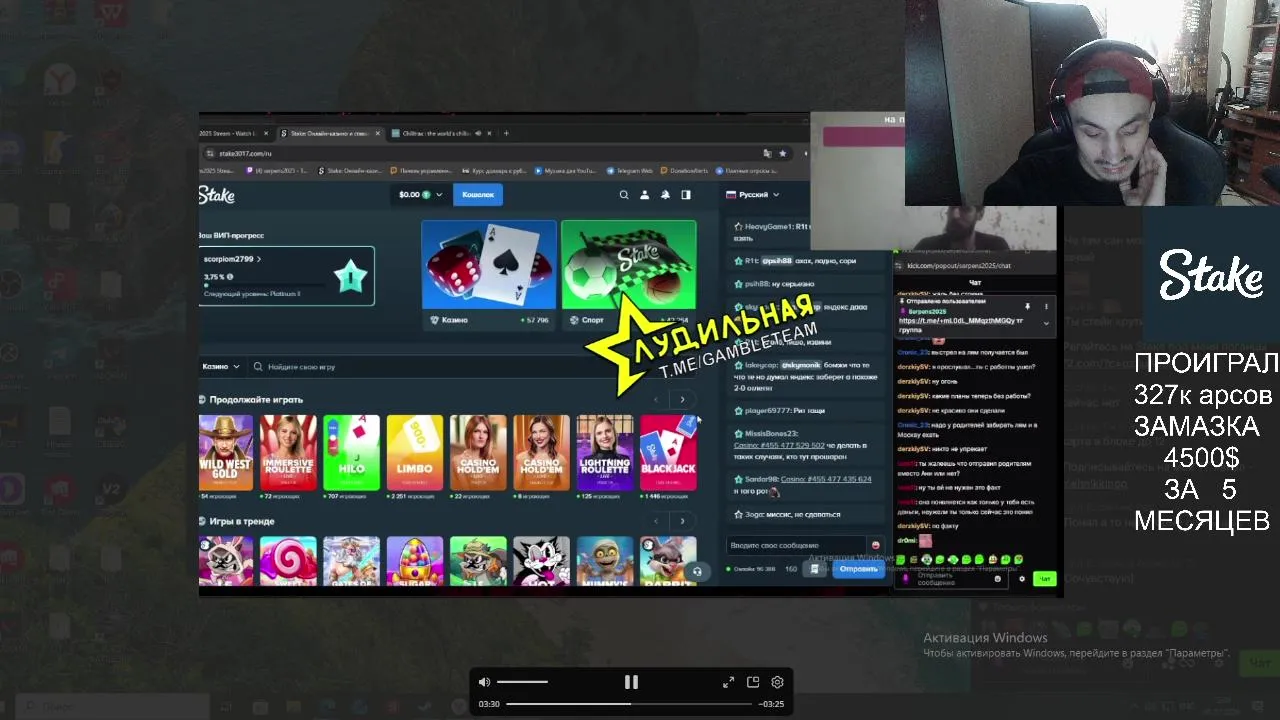Click pin icon on pinned Kick message
The image size is (1280, 720).
point(1027,307)
